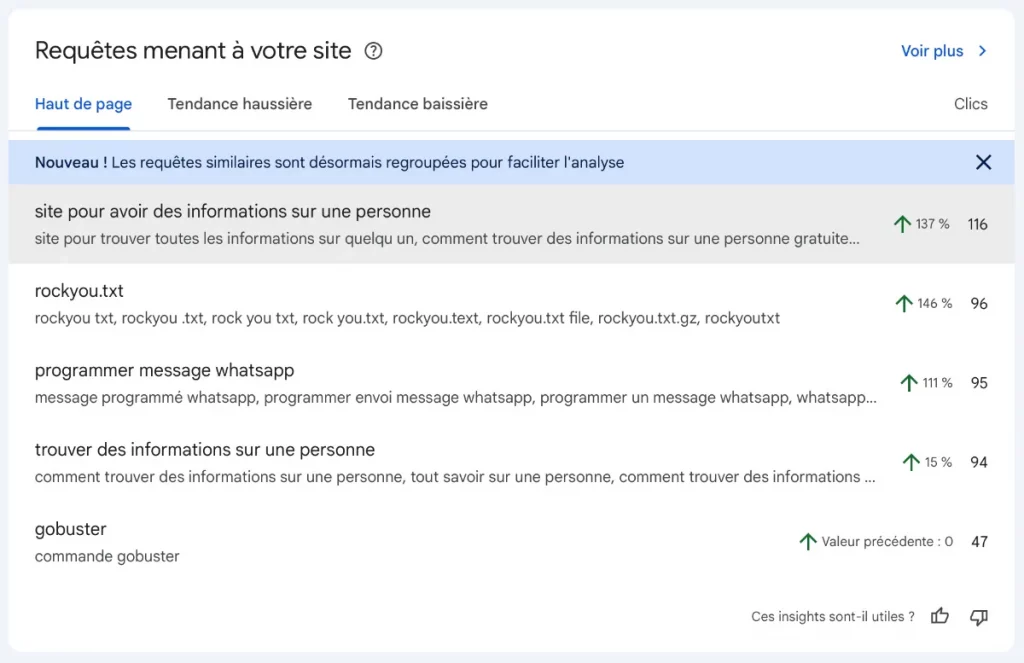The height and width of the screenshot is (663, 1024).
Task: Select the highlighted query about finding person information
Action: click(x=232, y=212)
